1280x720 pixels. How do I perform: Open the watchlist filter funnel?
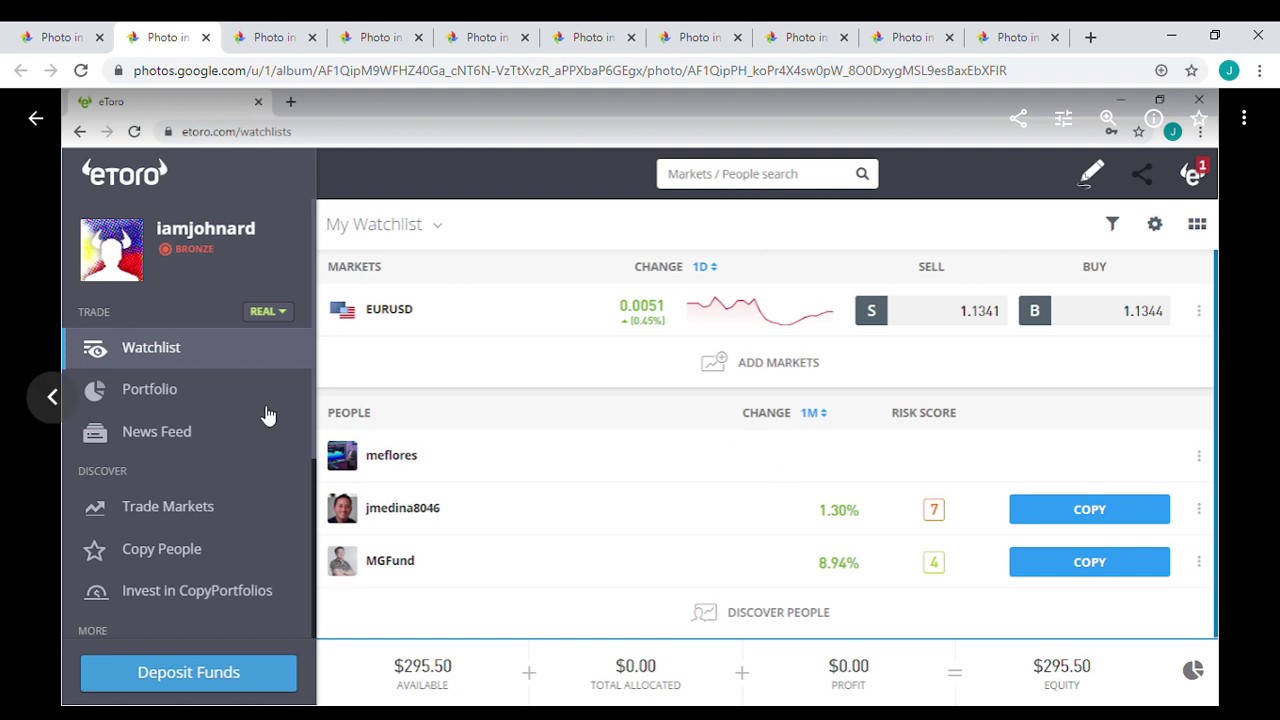[1112, 224]
